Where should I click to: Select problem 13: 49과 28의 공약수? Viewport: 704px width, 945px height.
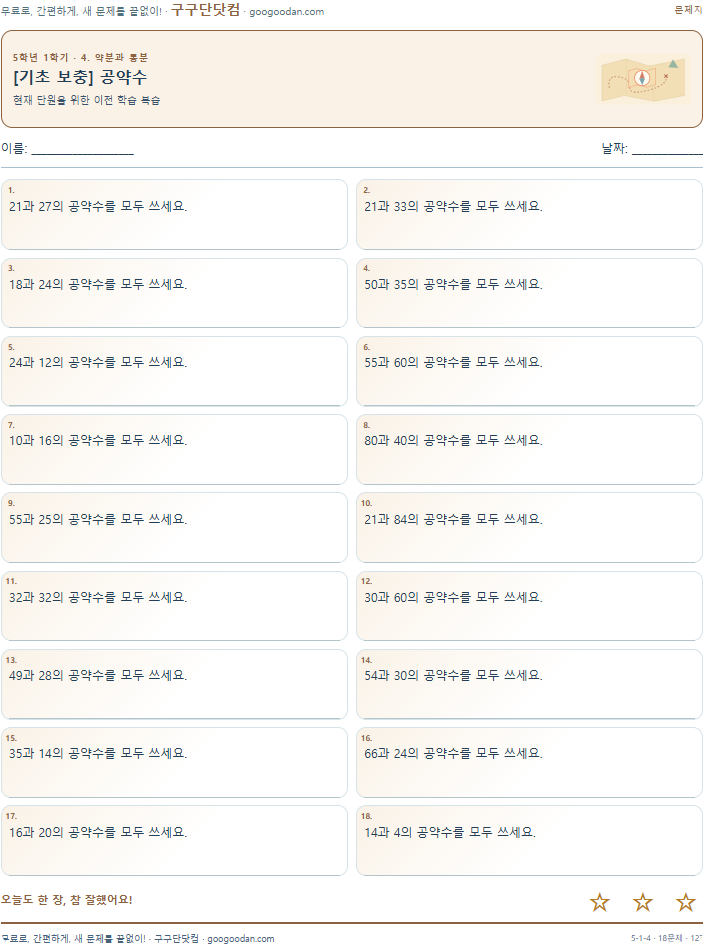point(174,684)
